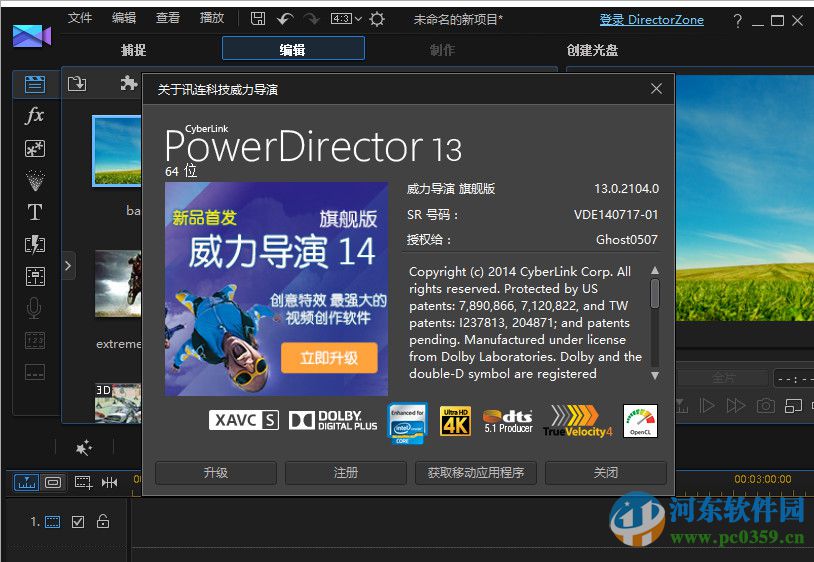Open the 播放 menu

(212, 18)
